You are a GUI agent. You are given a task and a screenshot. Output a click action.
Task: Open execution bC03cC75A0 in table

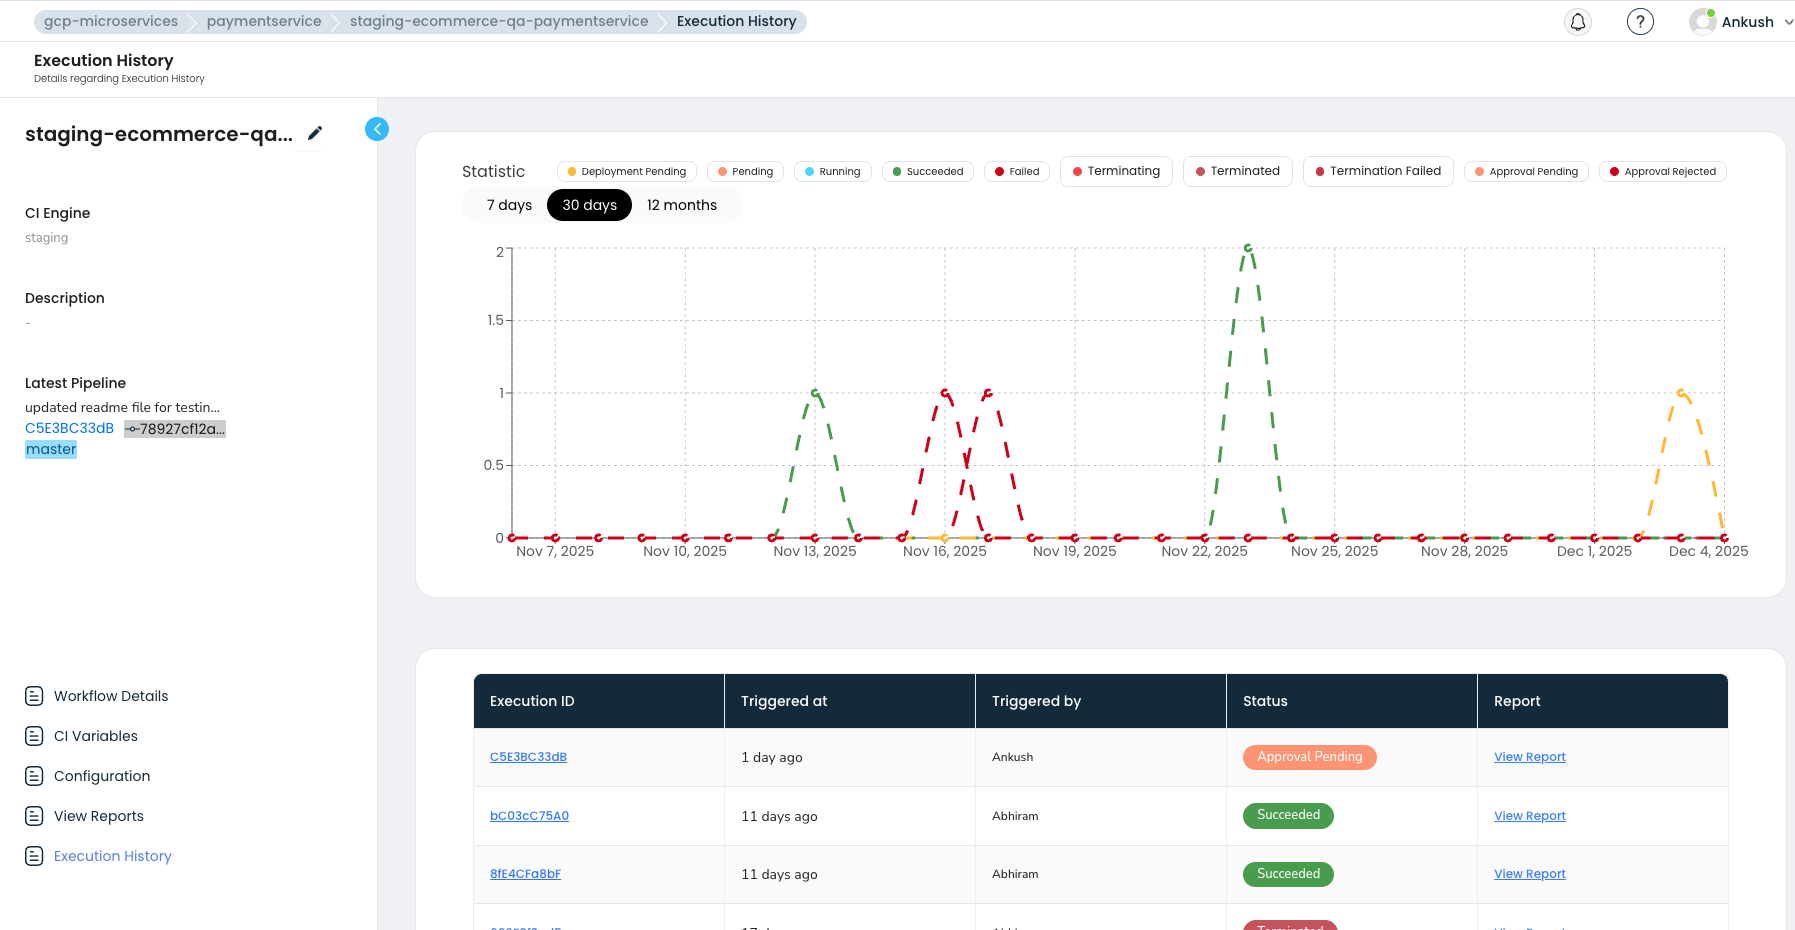(529, 816)
